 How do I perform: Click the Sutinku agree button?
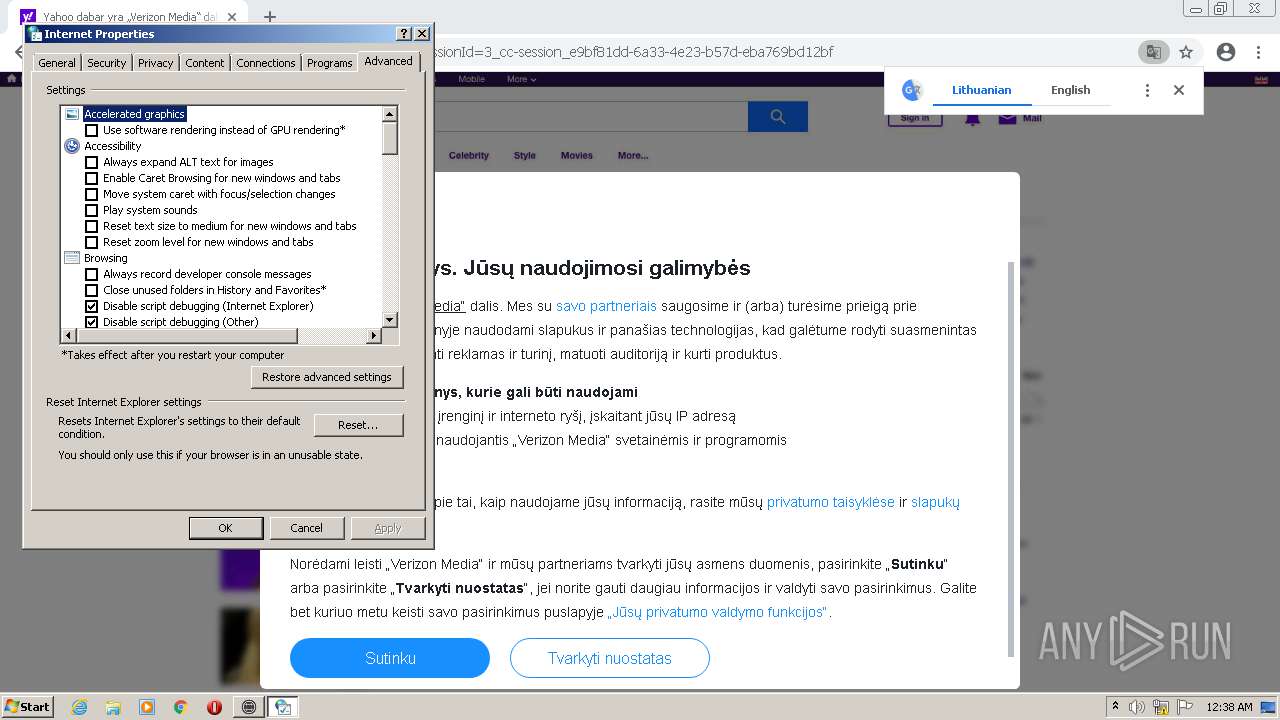390,658
